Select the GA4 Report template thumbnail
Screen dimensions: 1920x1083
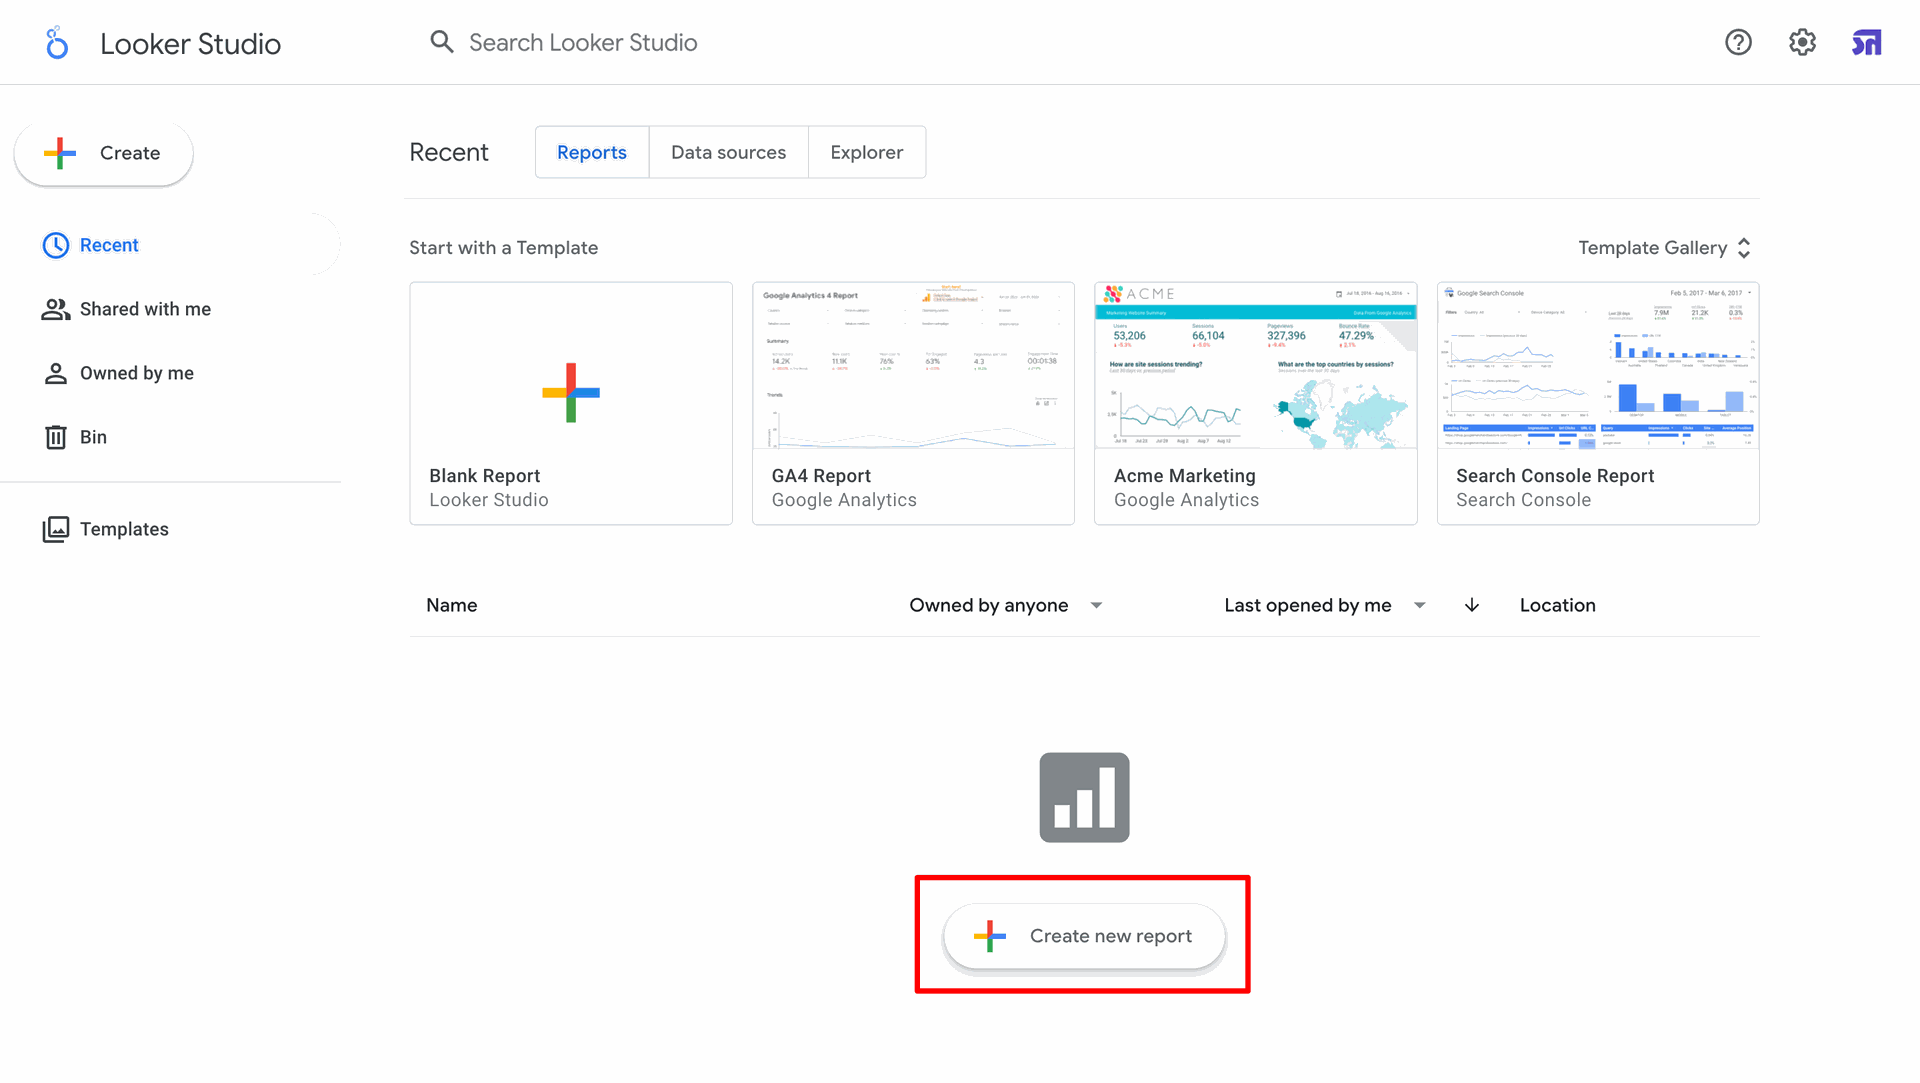(913, 366)
